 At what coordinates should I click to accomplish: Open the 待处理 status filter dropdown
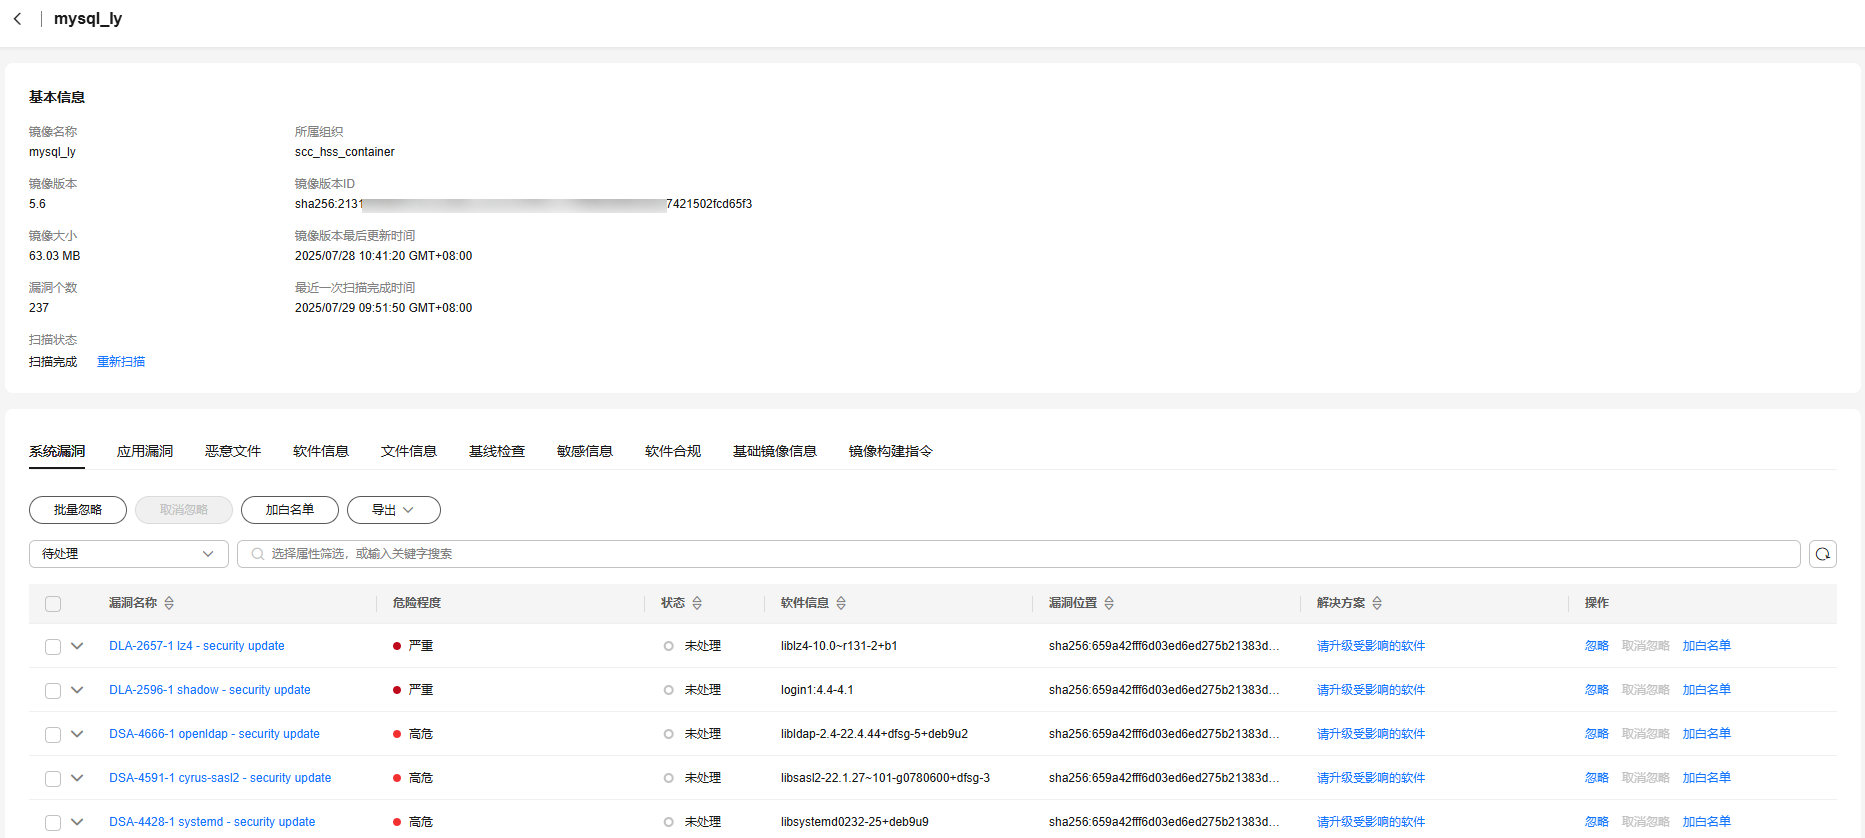click(x=128, y=554)
